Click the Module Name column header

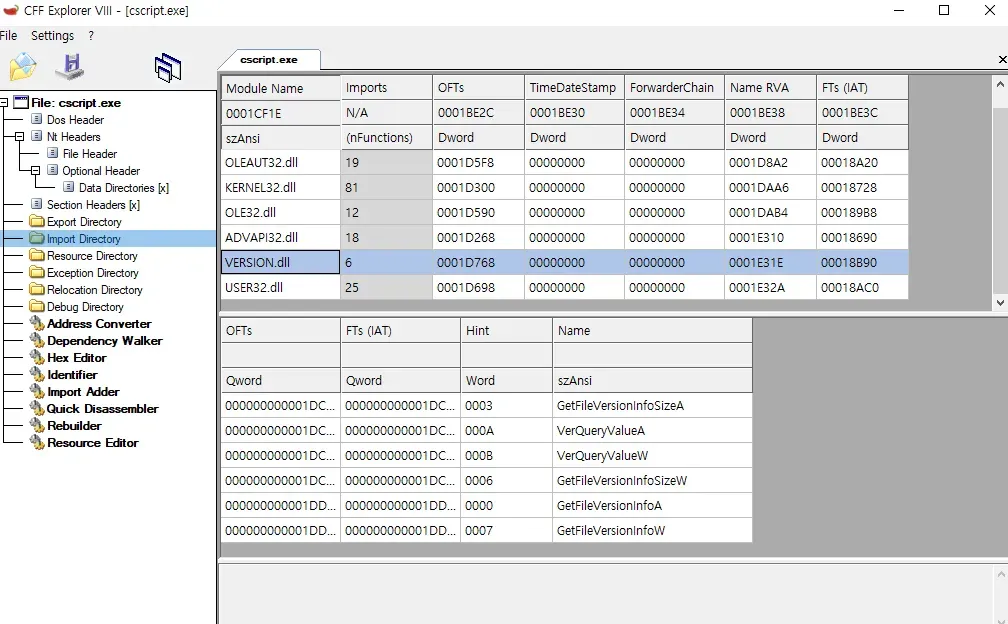click(x=280, y=87)
